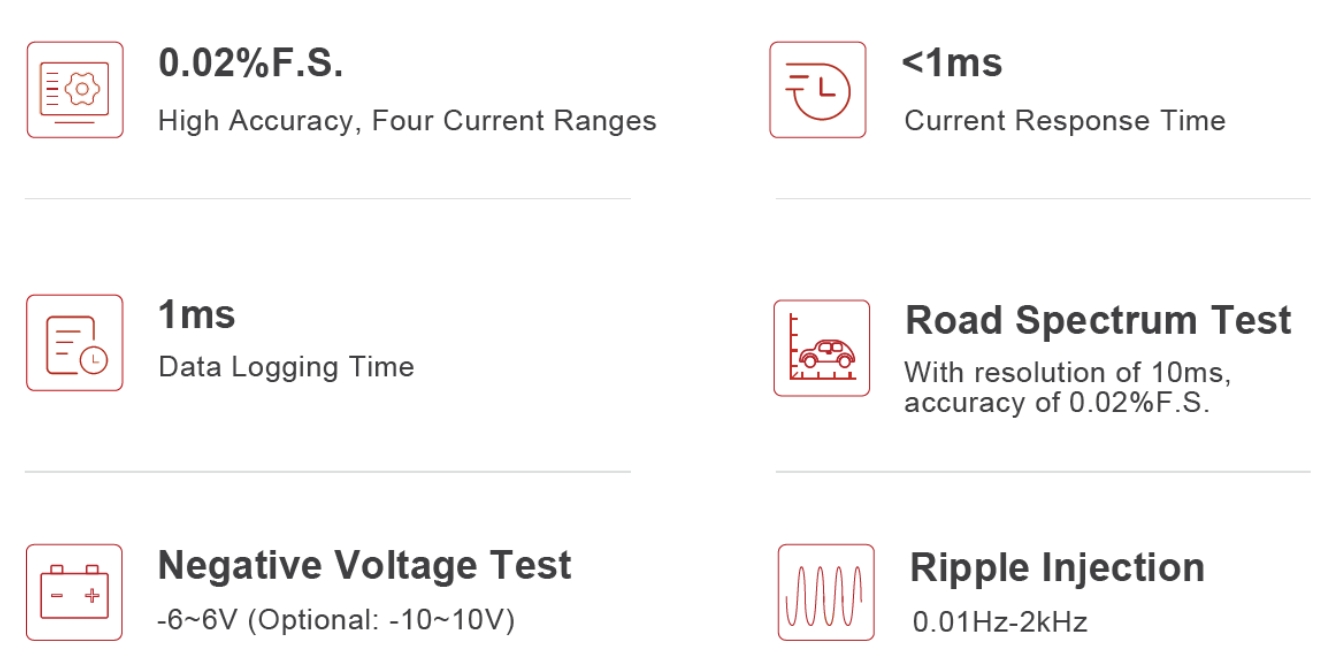This screenshot has height=664, width=1335.
Task: Click divider line below High Accuracy section
Action: point(328,199)
